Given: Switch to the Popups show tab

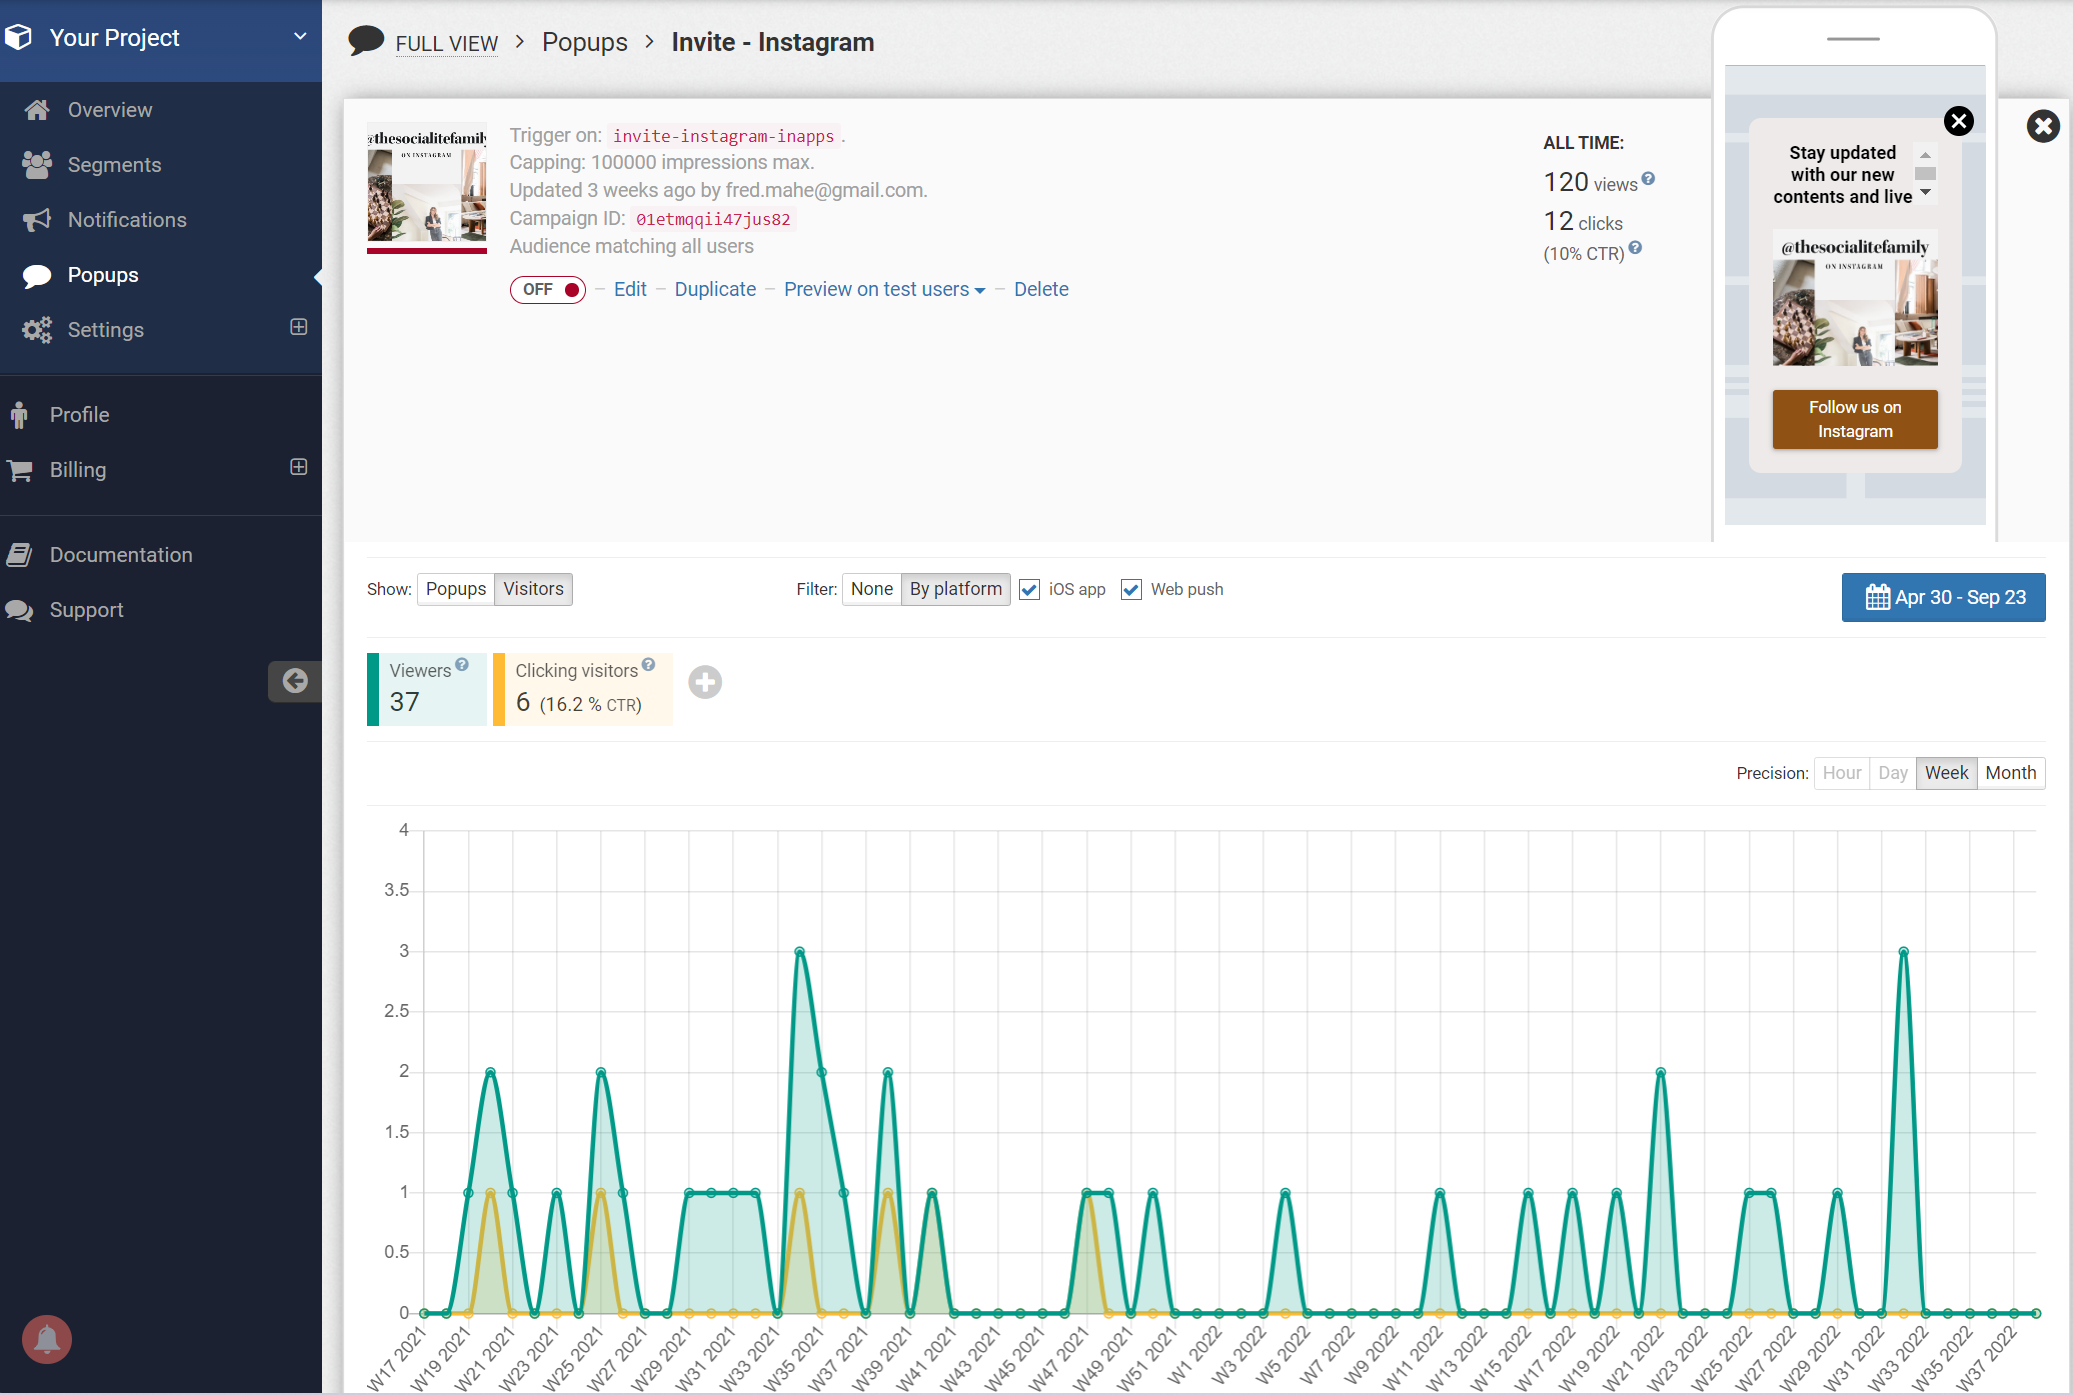Looking at the screenshot, I should coord(455,589).
